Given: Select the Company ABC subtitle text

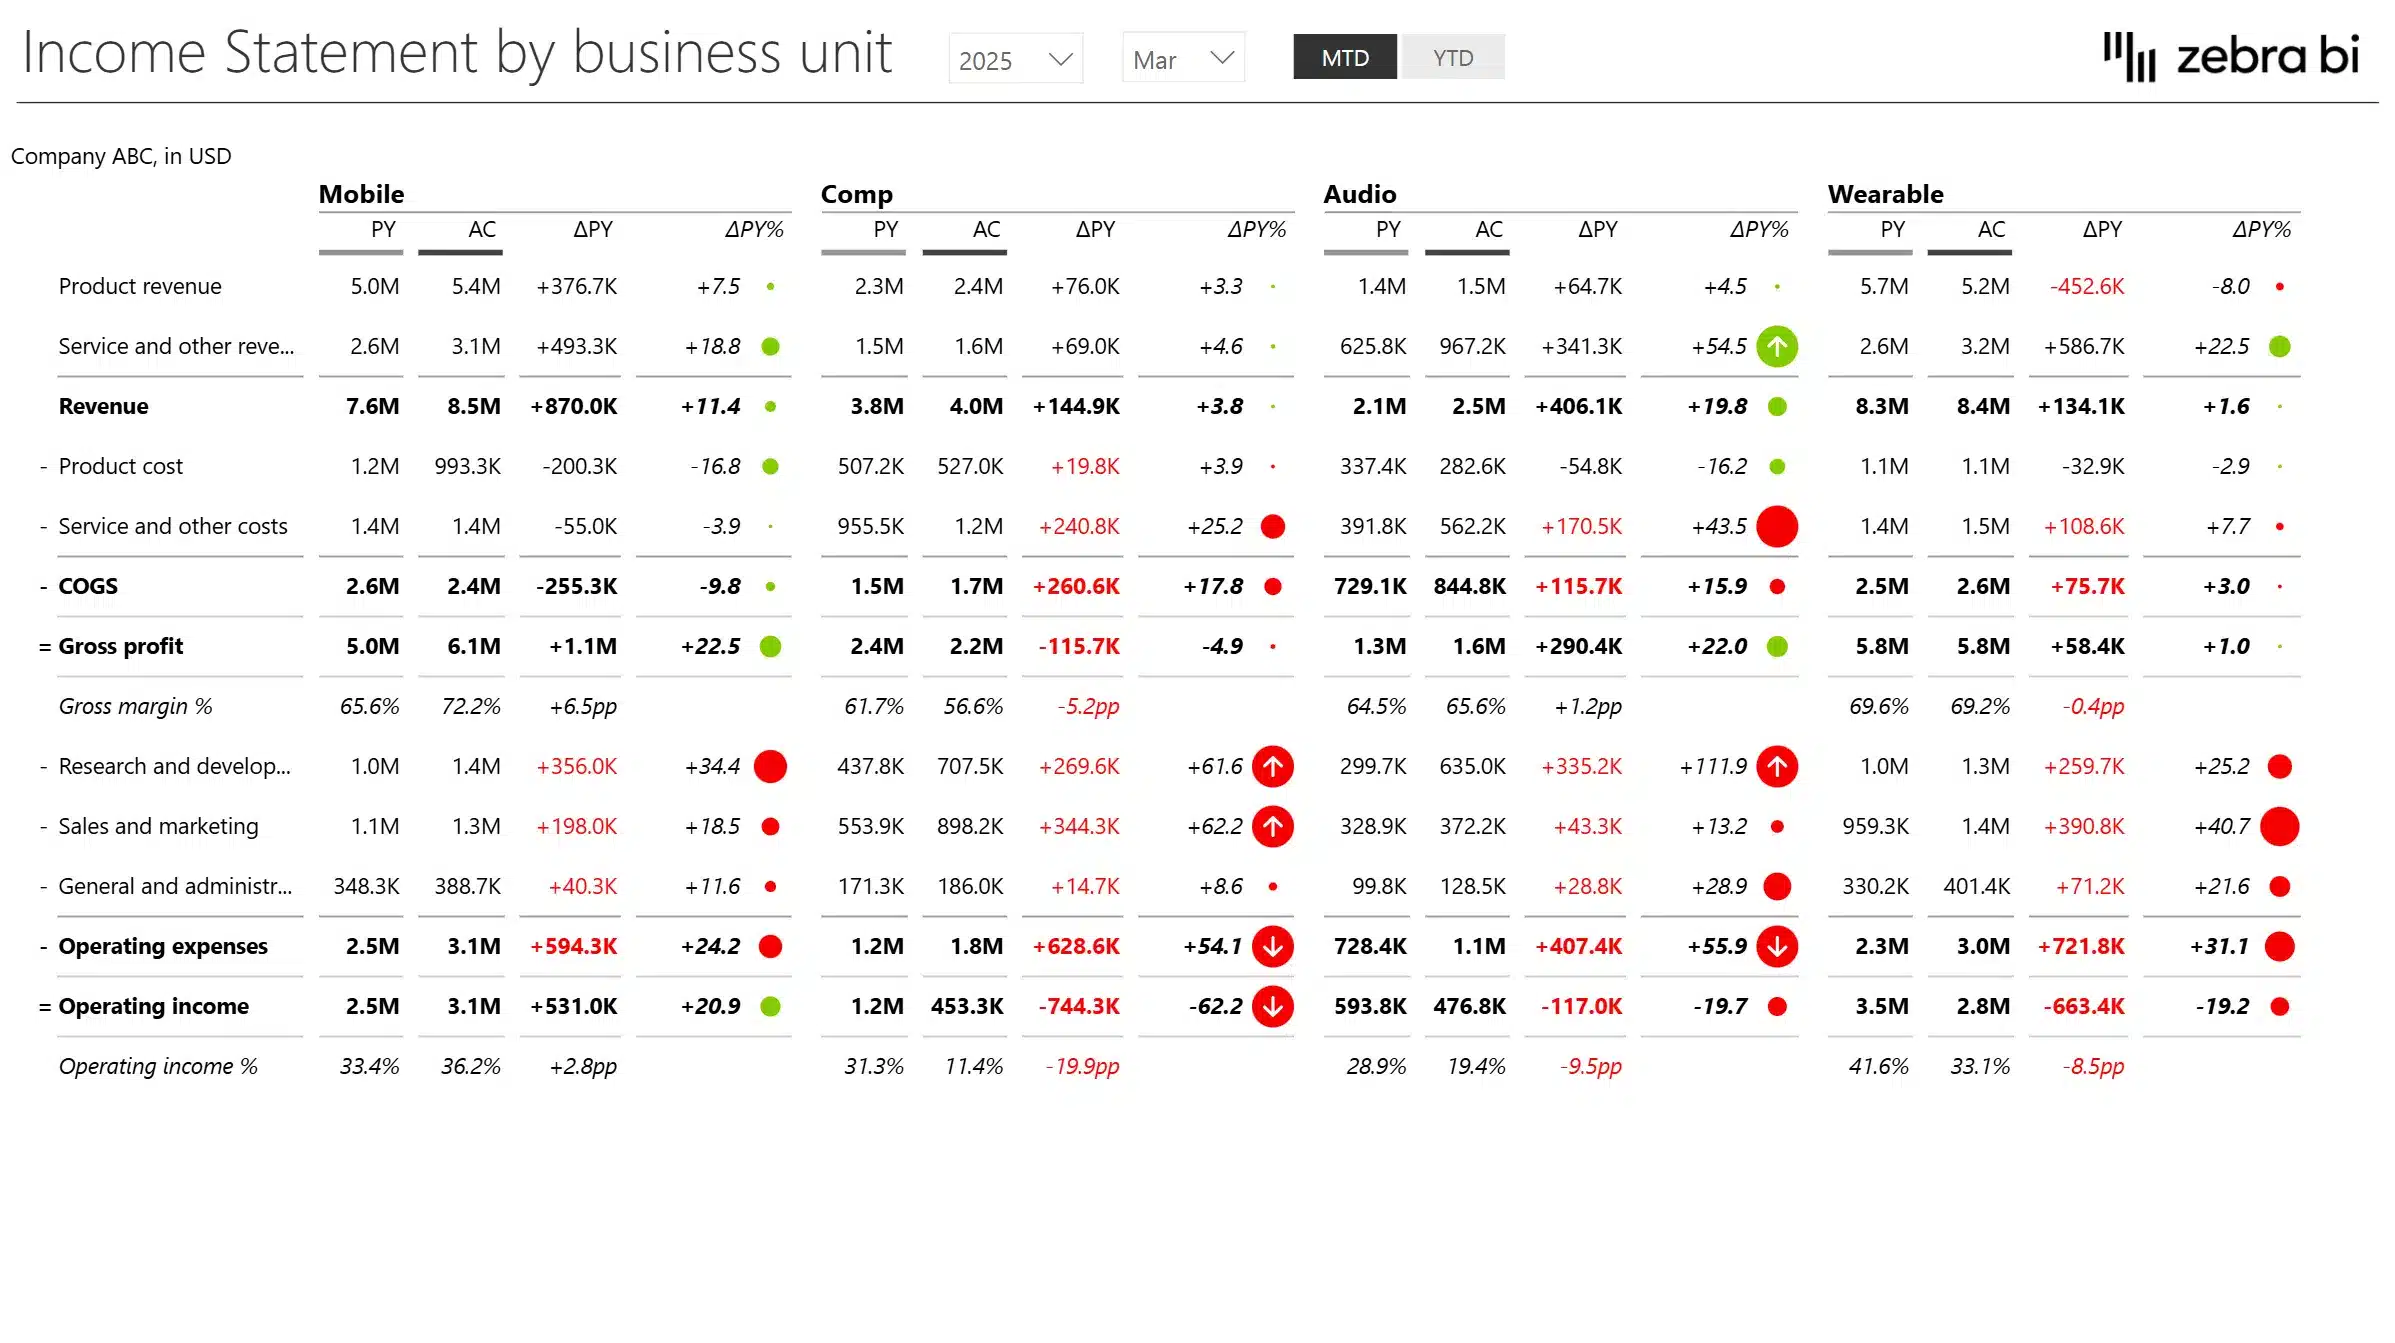Looking at the screenshot, I should click(121, 156).
